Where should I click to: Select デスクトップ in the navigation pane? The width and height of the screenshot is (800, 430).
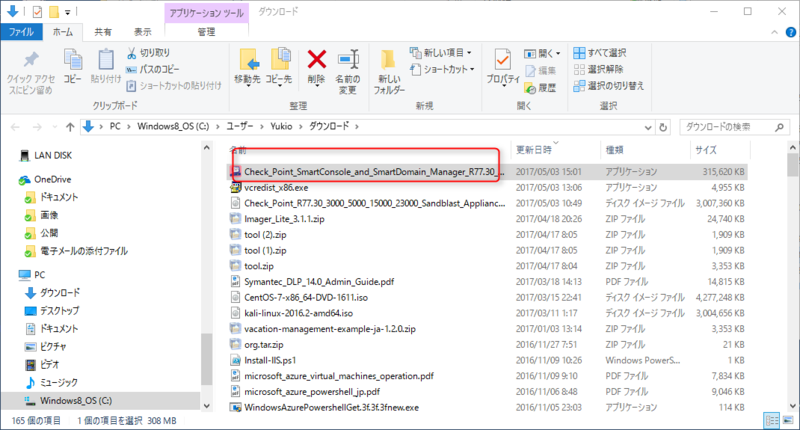coord(60,311)
